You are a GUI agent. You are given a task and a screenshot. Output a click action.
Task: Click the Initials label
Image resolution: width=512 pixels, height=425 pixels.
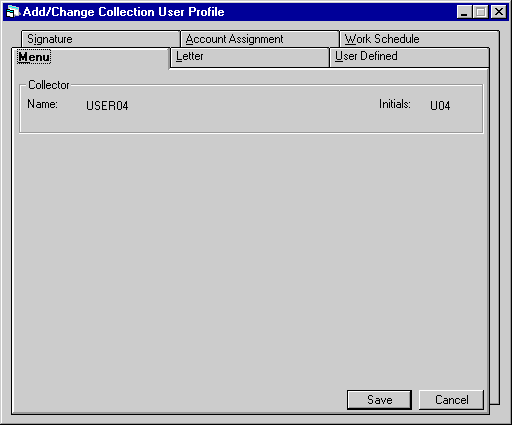(395, 104)
